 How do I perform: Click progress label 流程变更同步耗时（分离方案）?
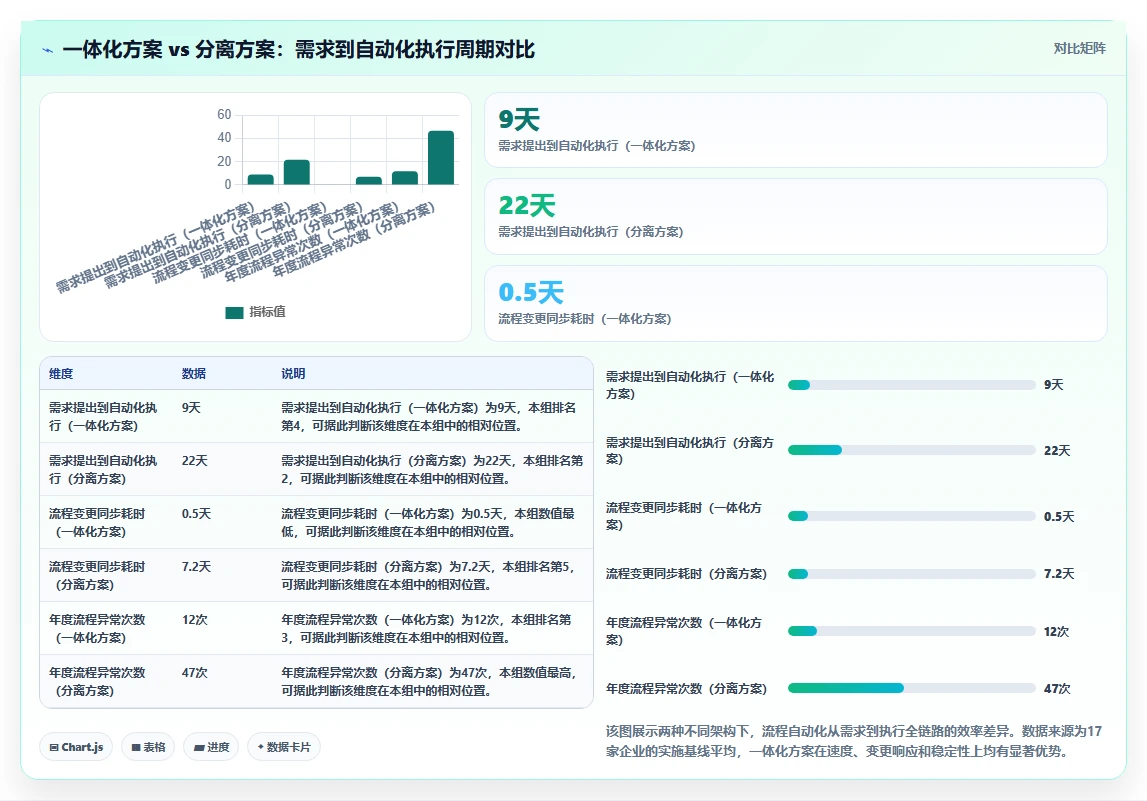(686, 574)
